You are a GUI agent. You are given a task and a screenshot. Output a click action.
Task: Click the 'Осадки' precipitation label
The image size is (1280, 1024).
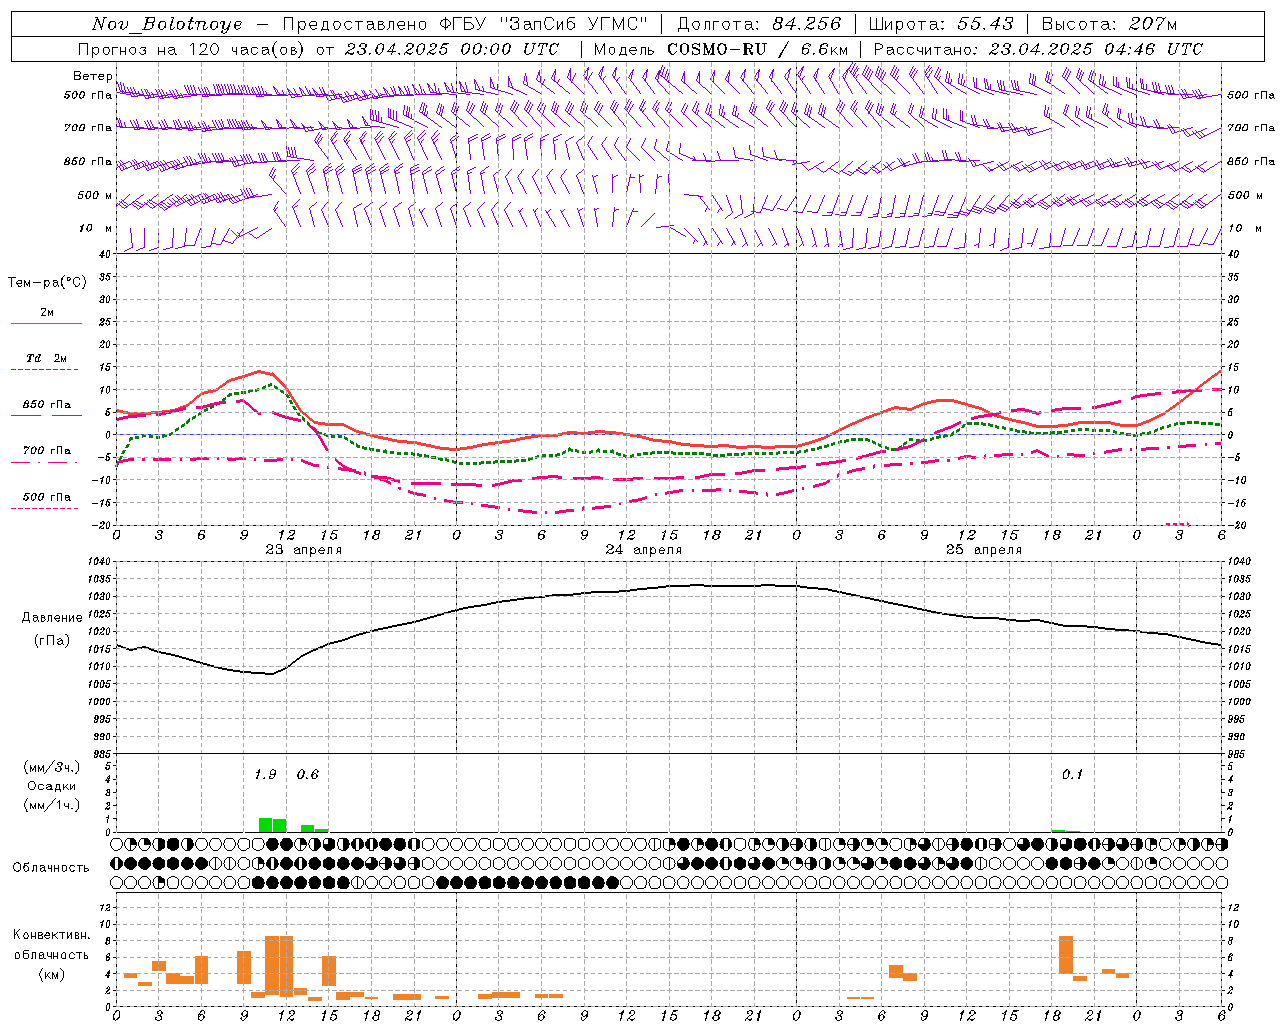(52, 786)
